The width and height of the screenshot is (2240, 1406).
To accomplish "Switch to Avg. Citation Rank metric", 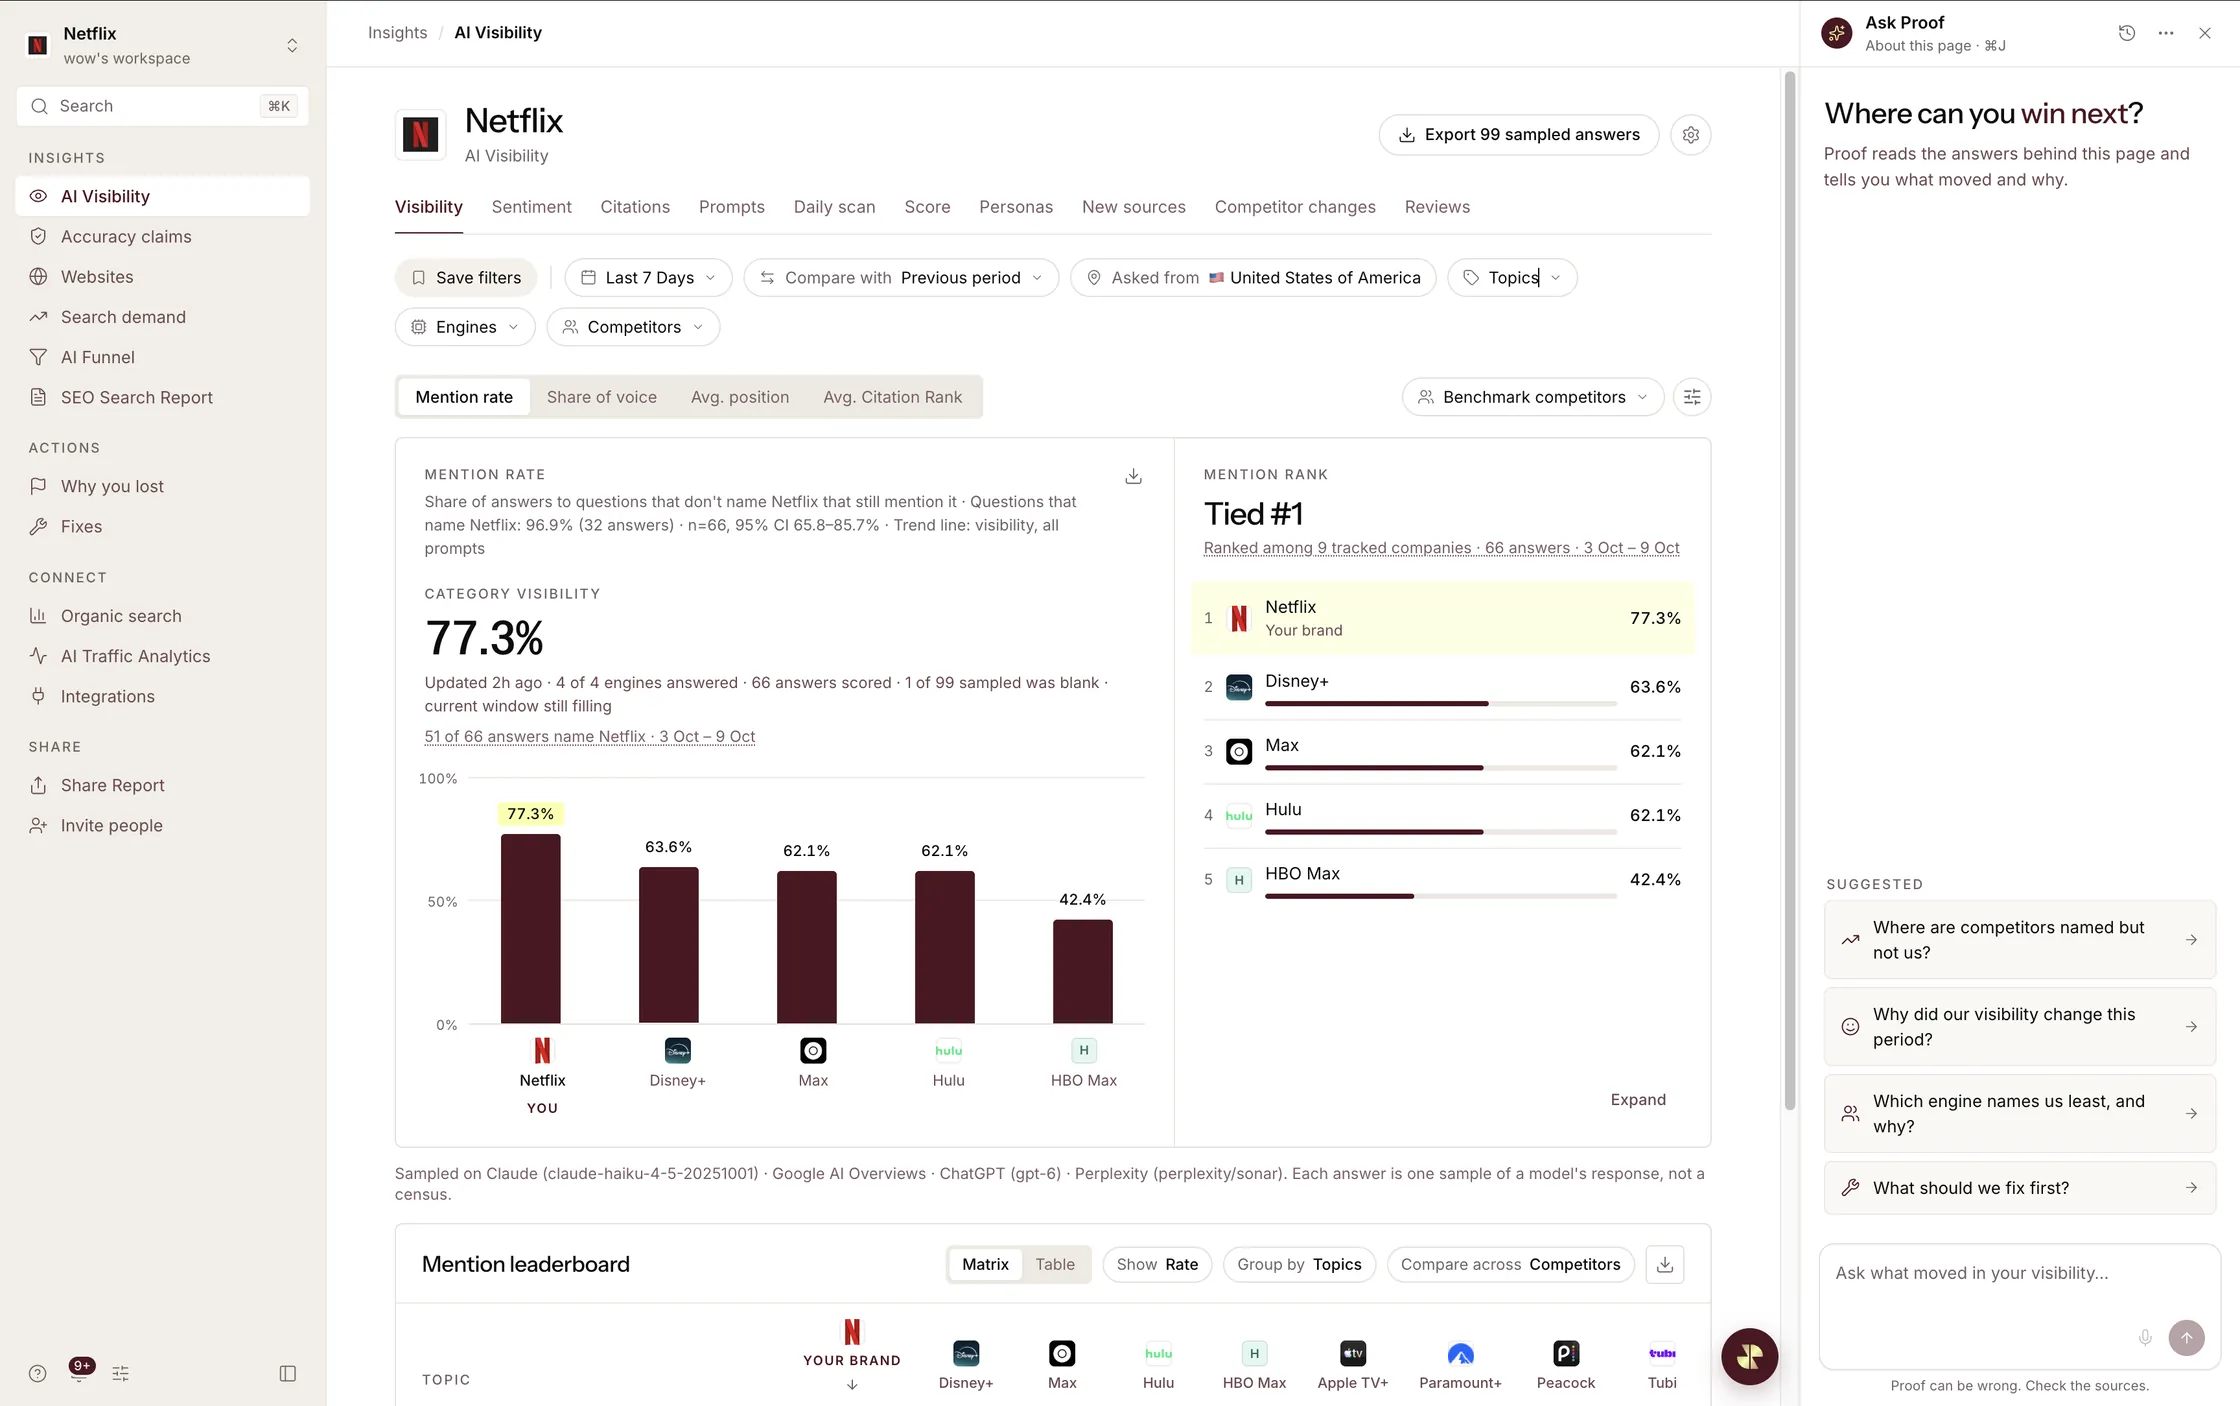I will tap(893, 397).
